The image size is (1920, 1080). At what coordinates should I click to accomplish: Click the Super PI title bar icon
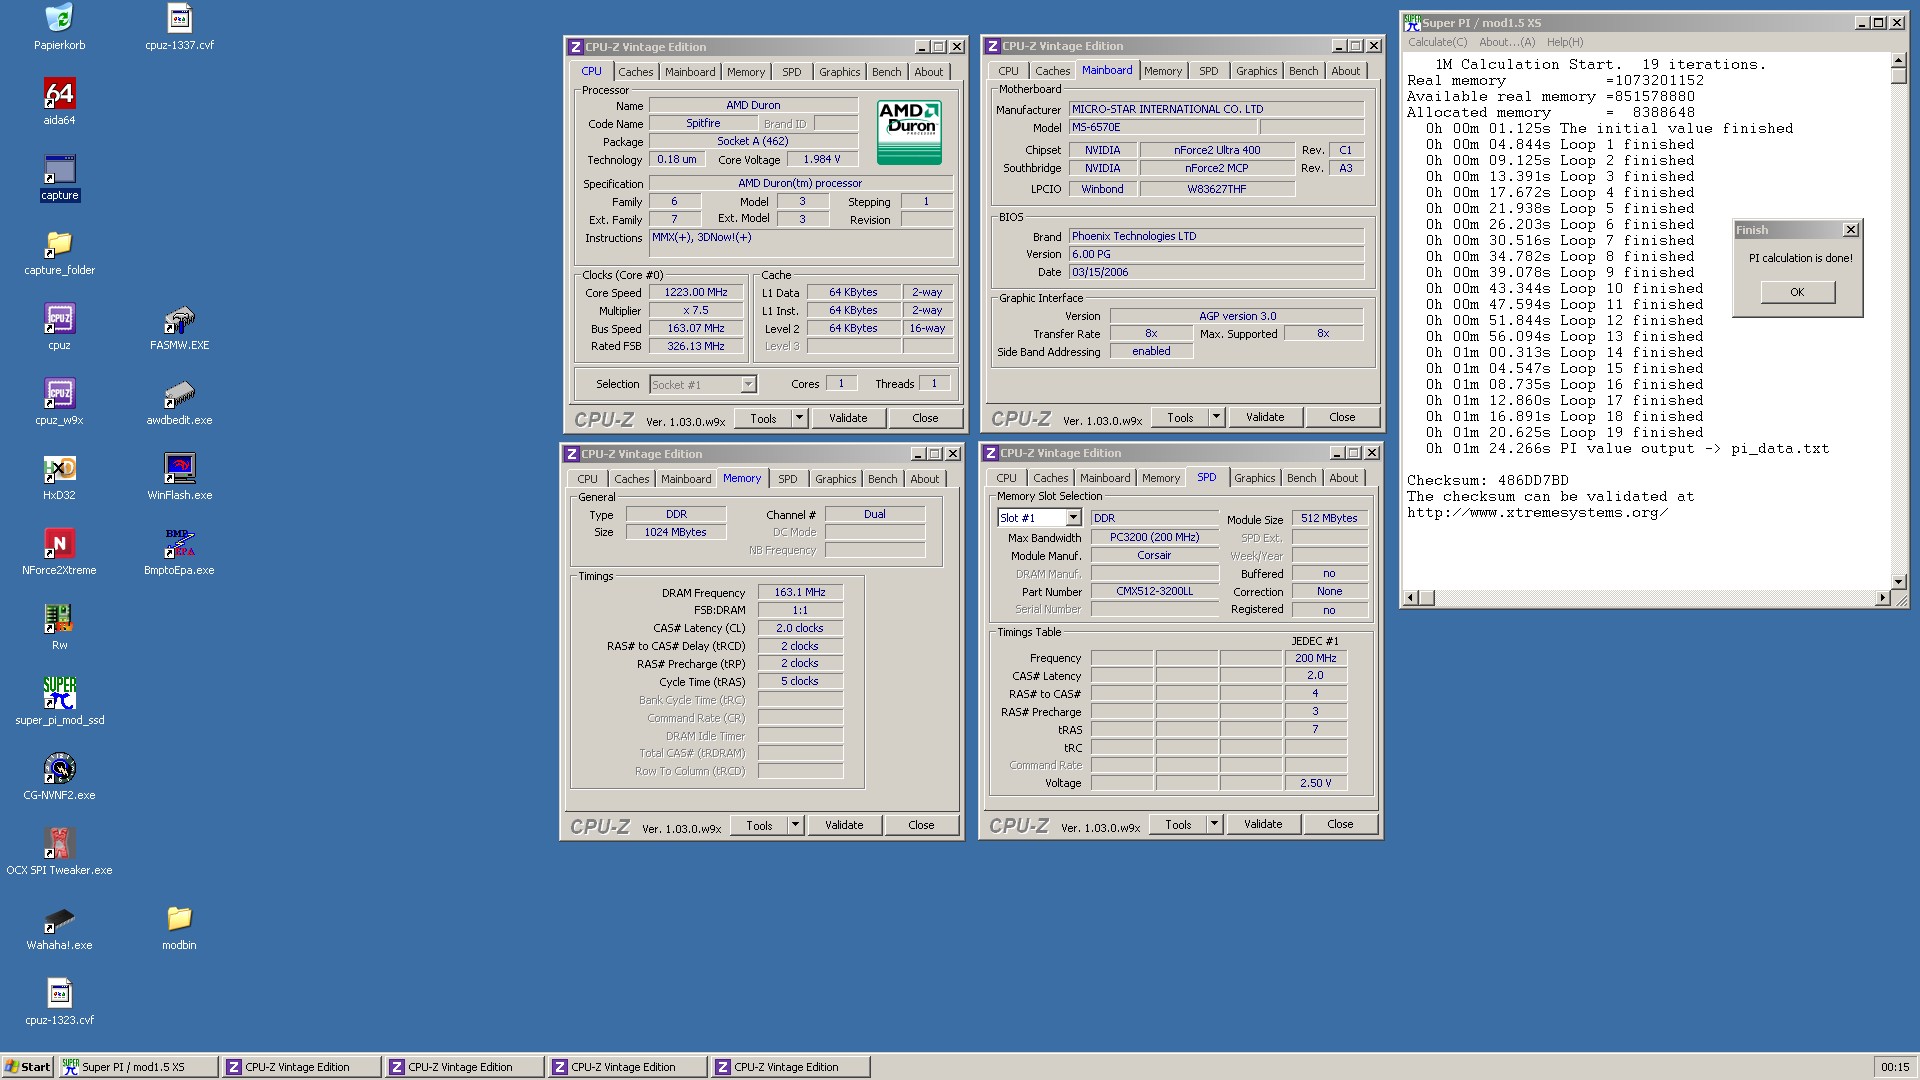coord(1412,22)
